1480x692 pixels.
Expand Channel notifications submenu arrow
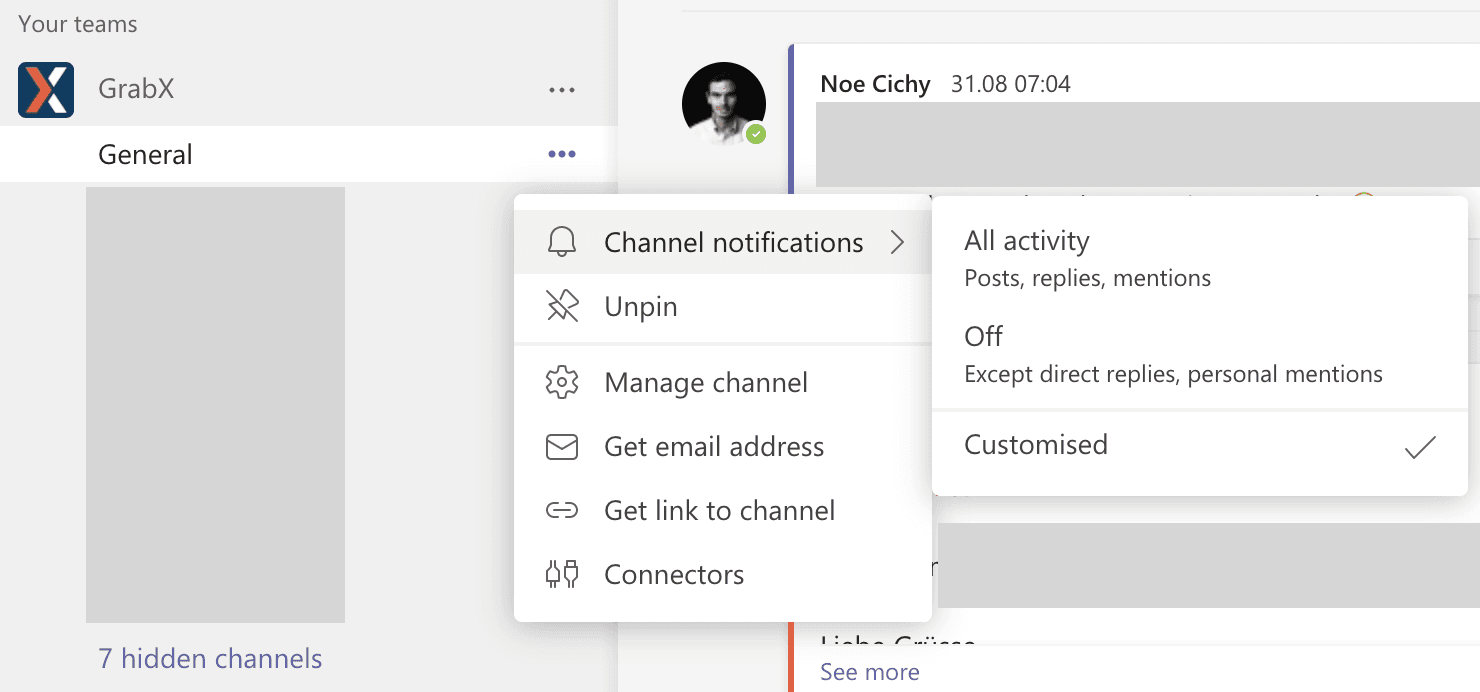pos(897,242)
